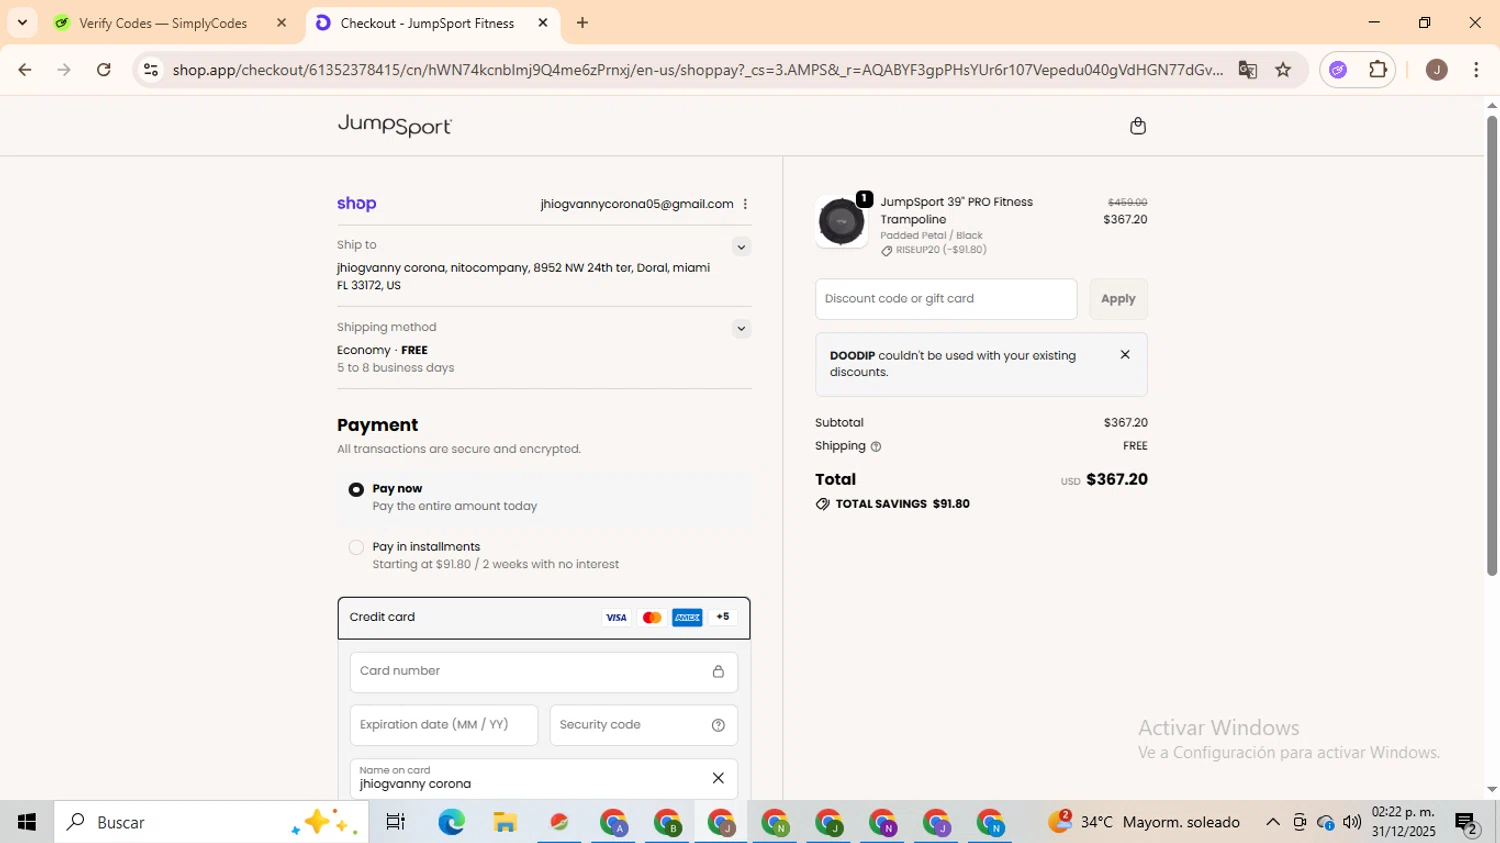Screen dimensions: 1500x843
Task: Translate this page icon
Action: pyautogui.click(x=1247, y=70)
